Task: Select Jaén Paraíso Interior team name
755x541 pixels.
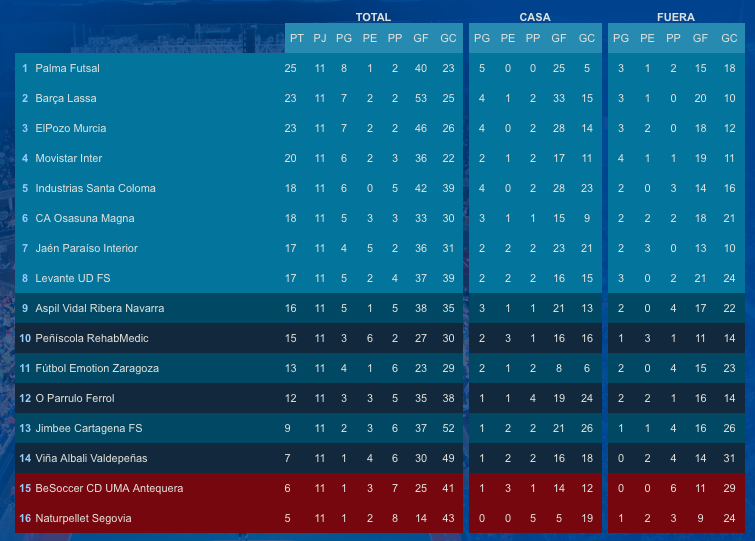Action: pos(86,248)
